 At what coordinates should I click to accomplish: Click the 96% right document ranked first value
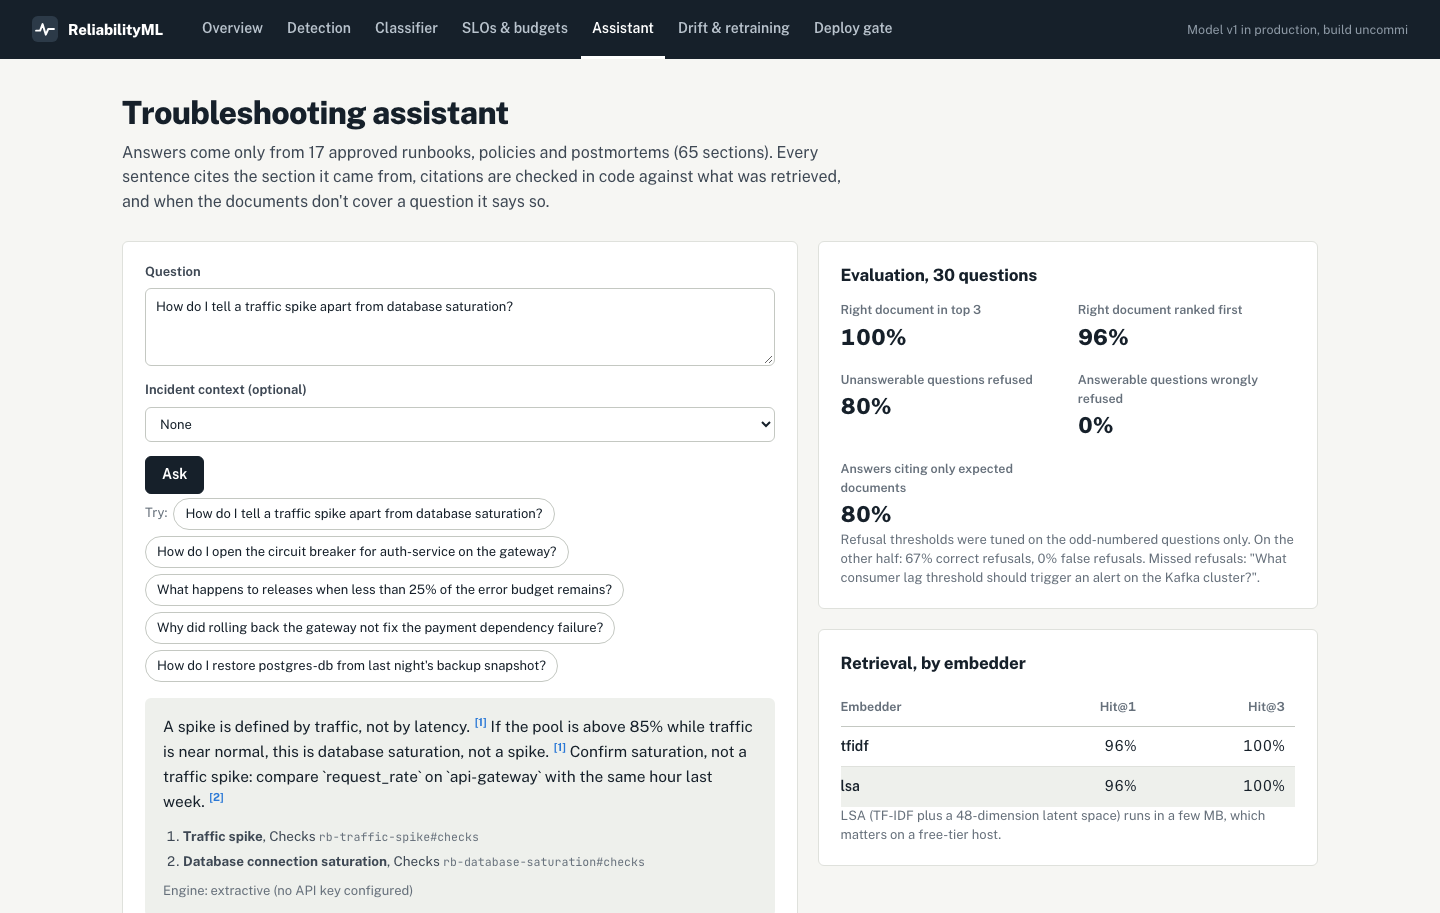tap(1103, 338)
